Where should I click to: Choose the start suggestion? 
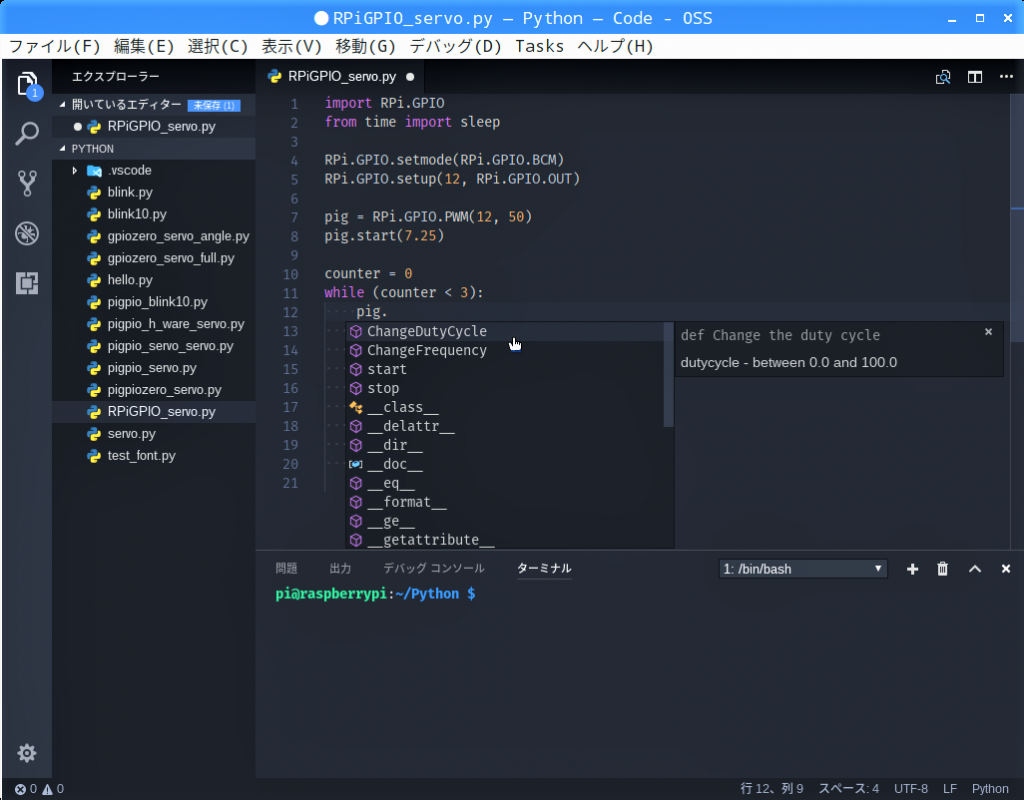[x=504, y=369]
